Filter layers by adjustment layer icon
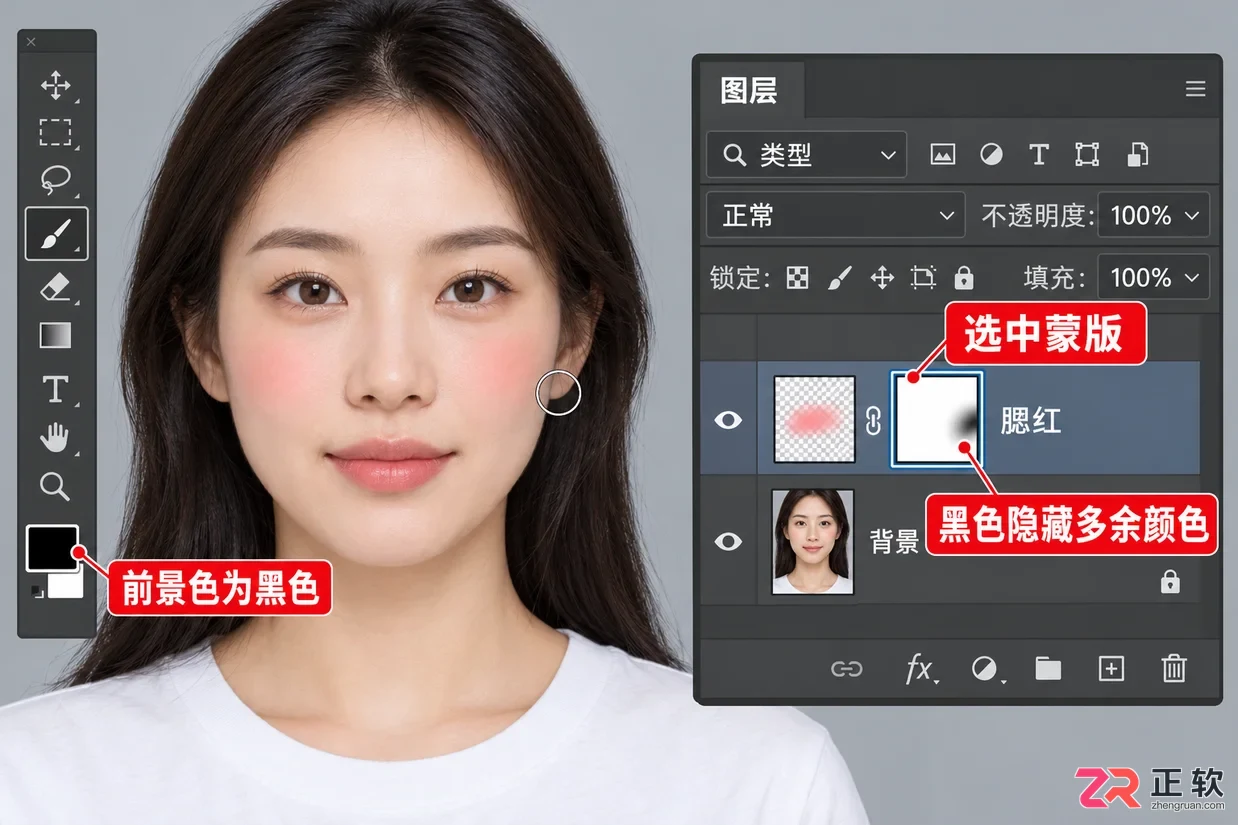Viewport: 1238px width, 825px height. pyautogui.click(x=991, y=155)
